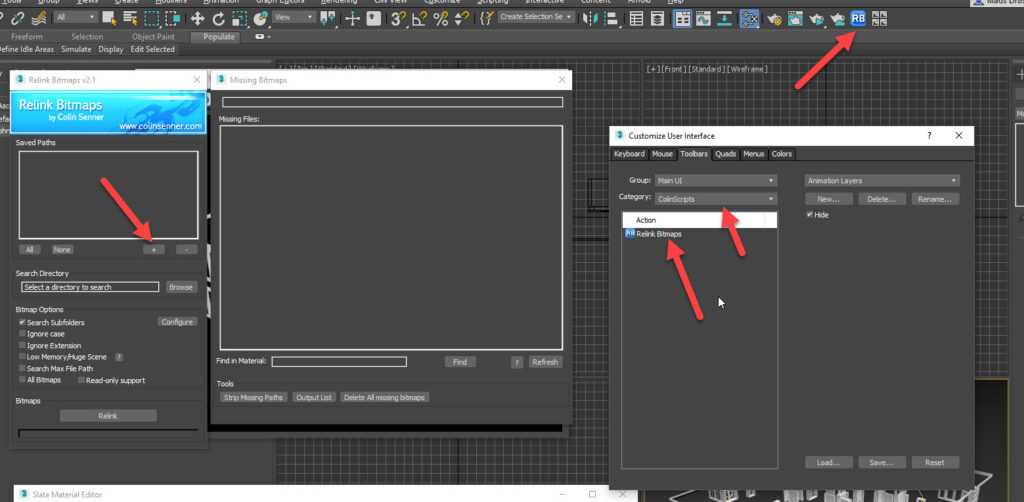Add a saved path with the + button
This screenshot has height=502, width=1024.
click(154, 249)
